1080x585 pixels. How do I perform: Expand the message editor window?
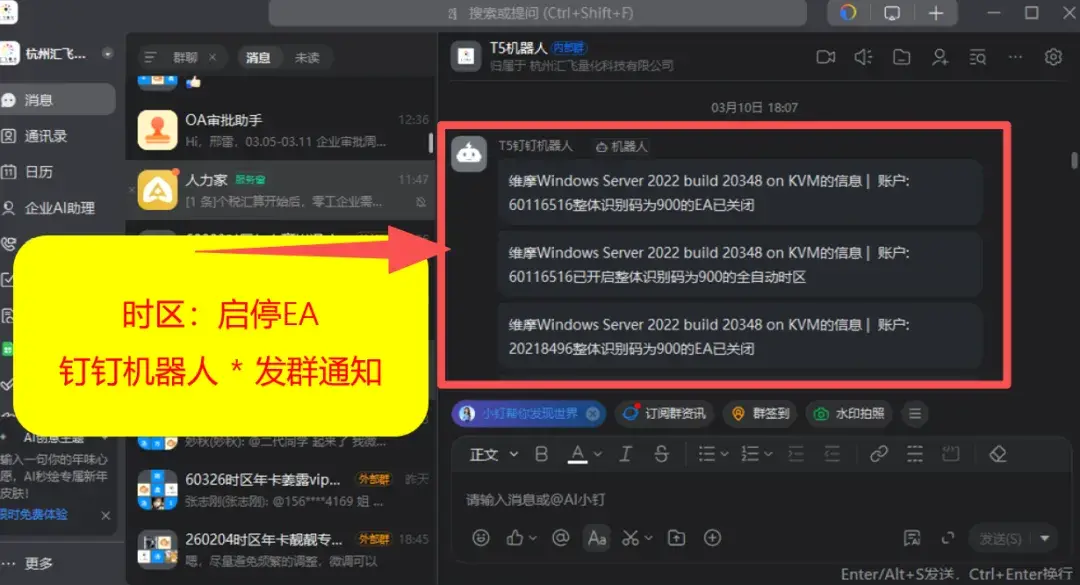click(948, 538)
